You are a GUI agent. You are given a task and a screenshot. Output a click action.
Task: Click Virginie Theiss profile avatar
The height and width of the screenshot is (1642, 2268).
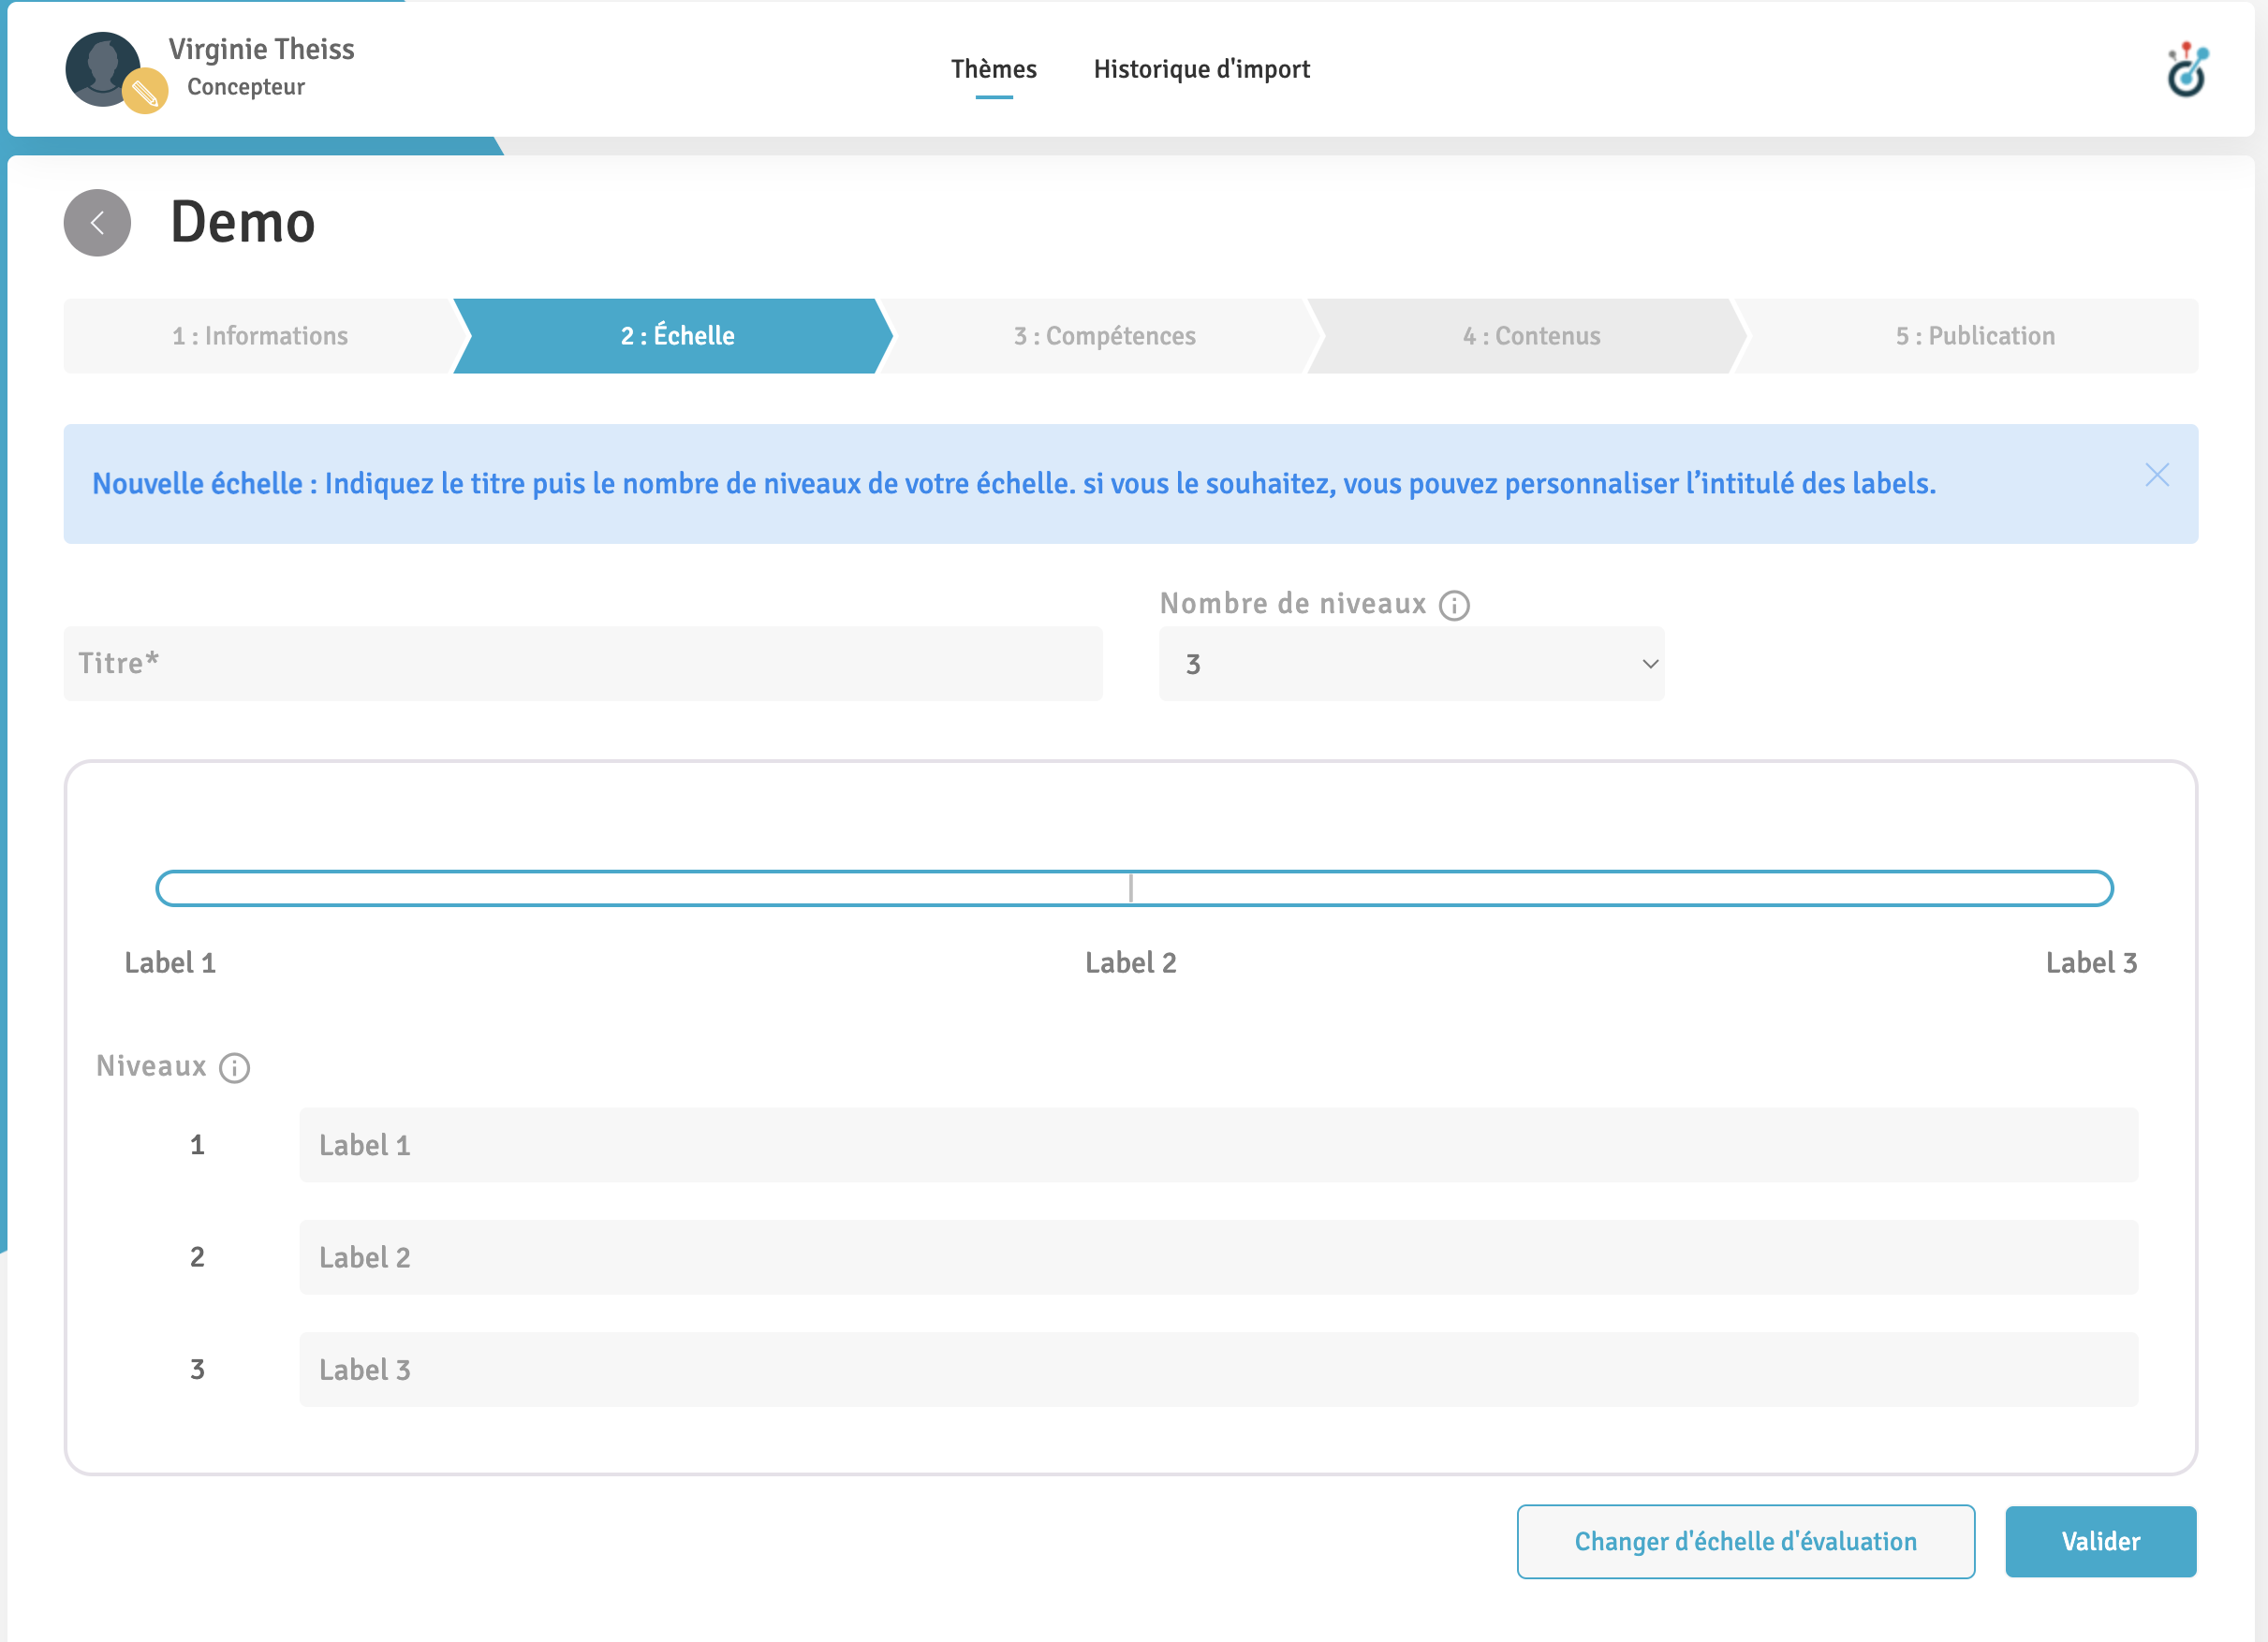[100, 66]
